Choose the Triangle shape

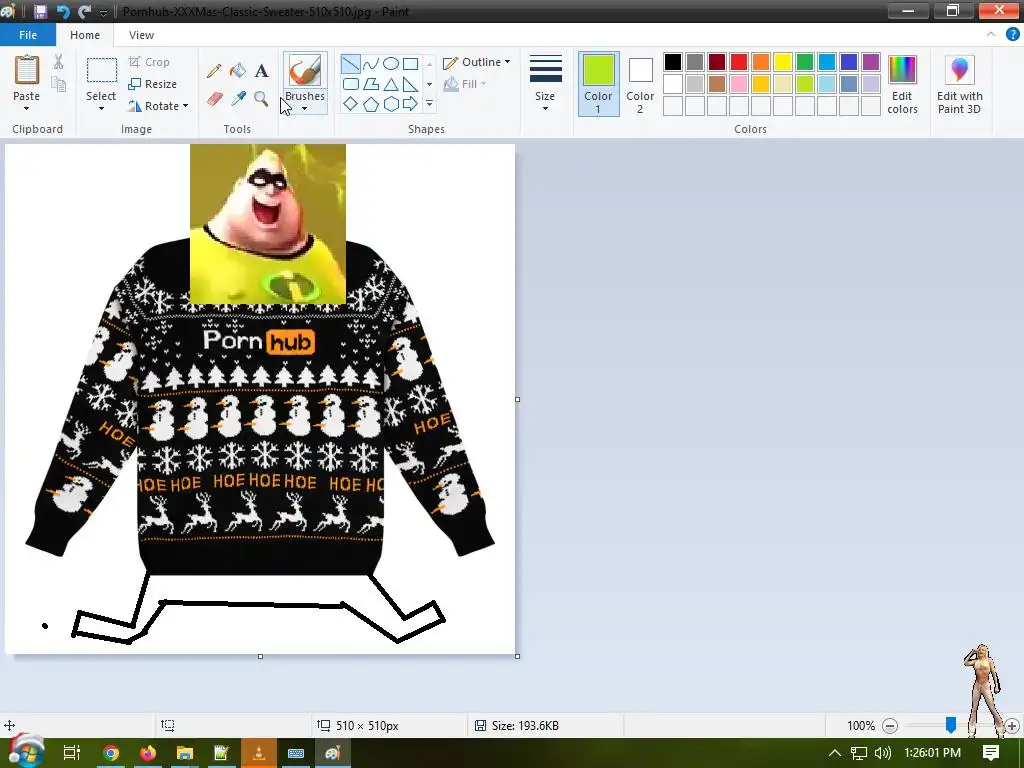(x=391, y=84)
